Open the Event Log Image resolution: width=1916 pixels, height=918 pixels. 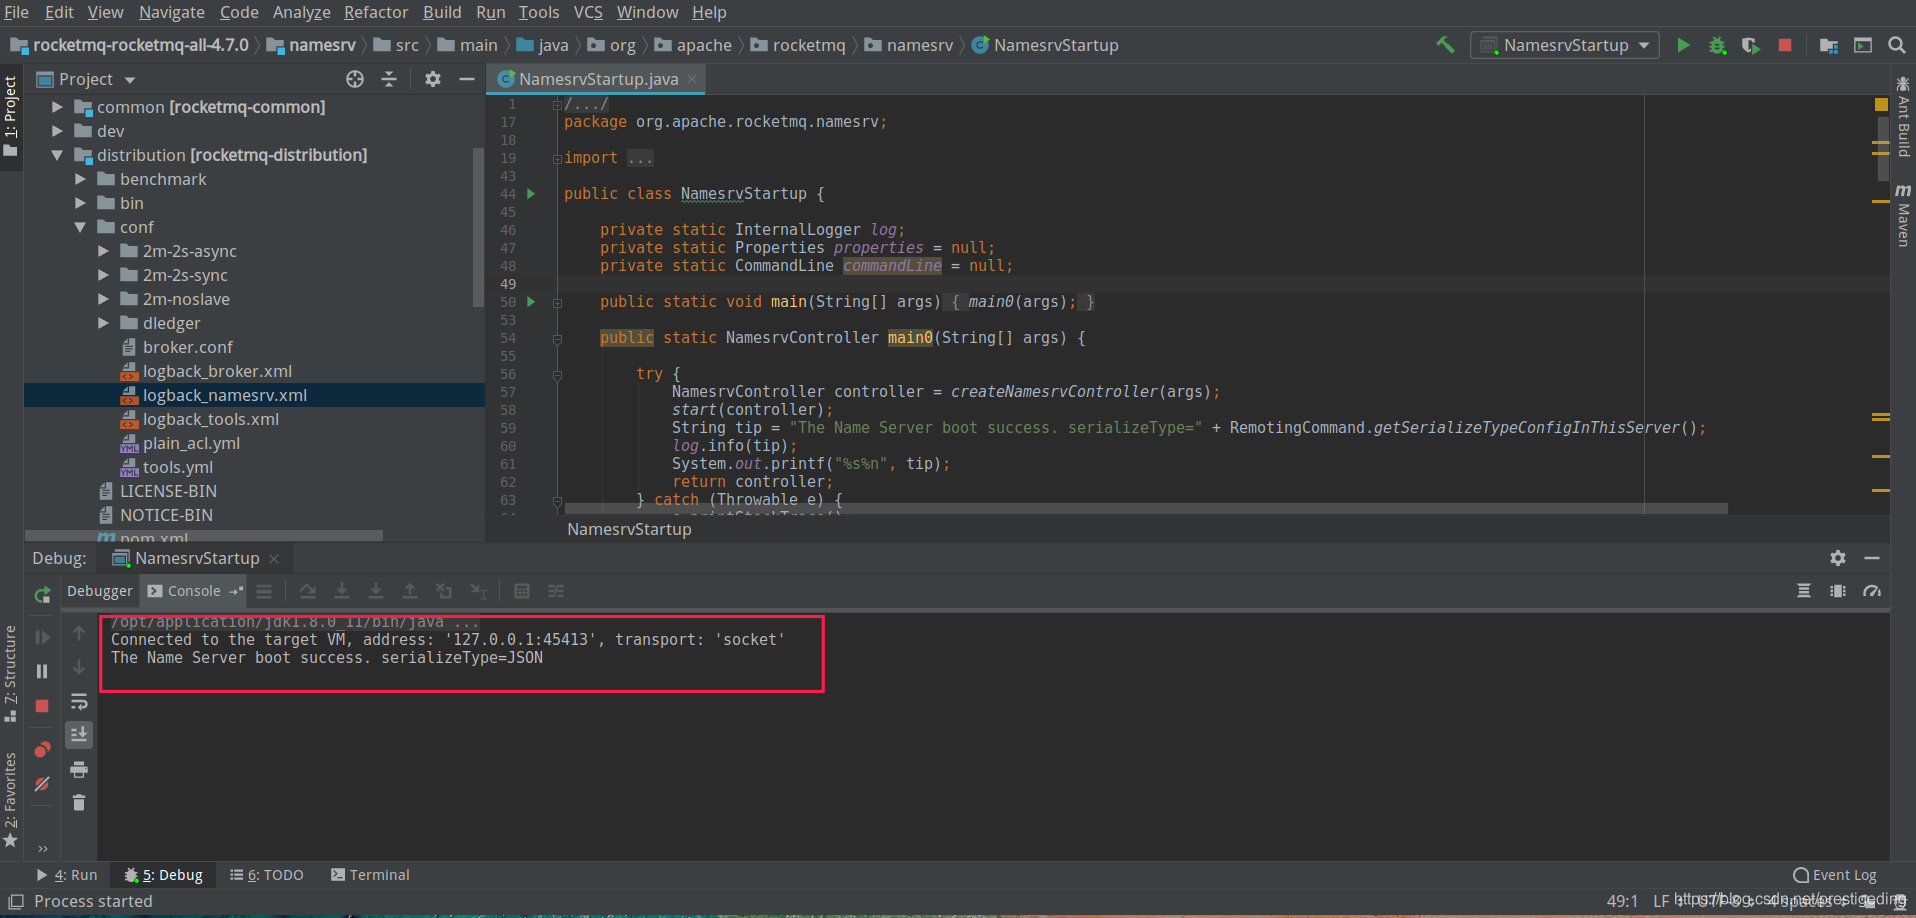[1835, 875]
